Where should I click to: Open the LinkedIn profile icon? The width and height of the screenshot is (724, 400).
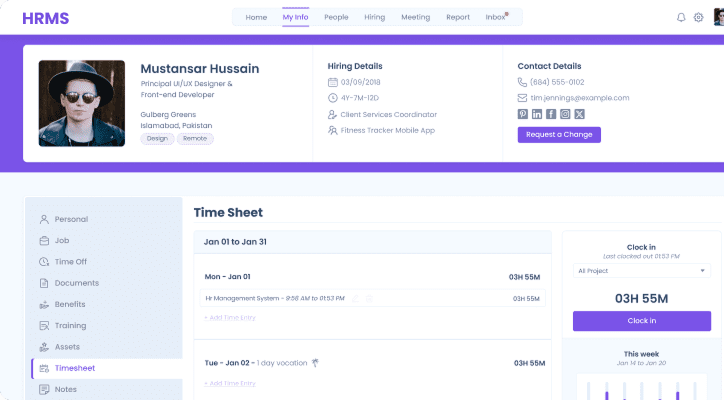point(537,114)
